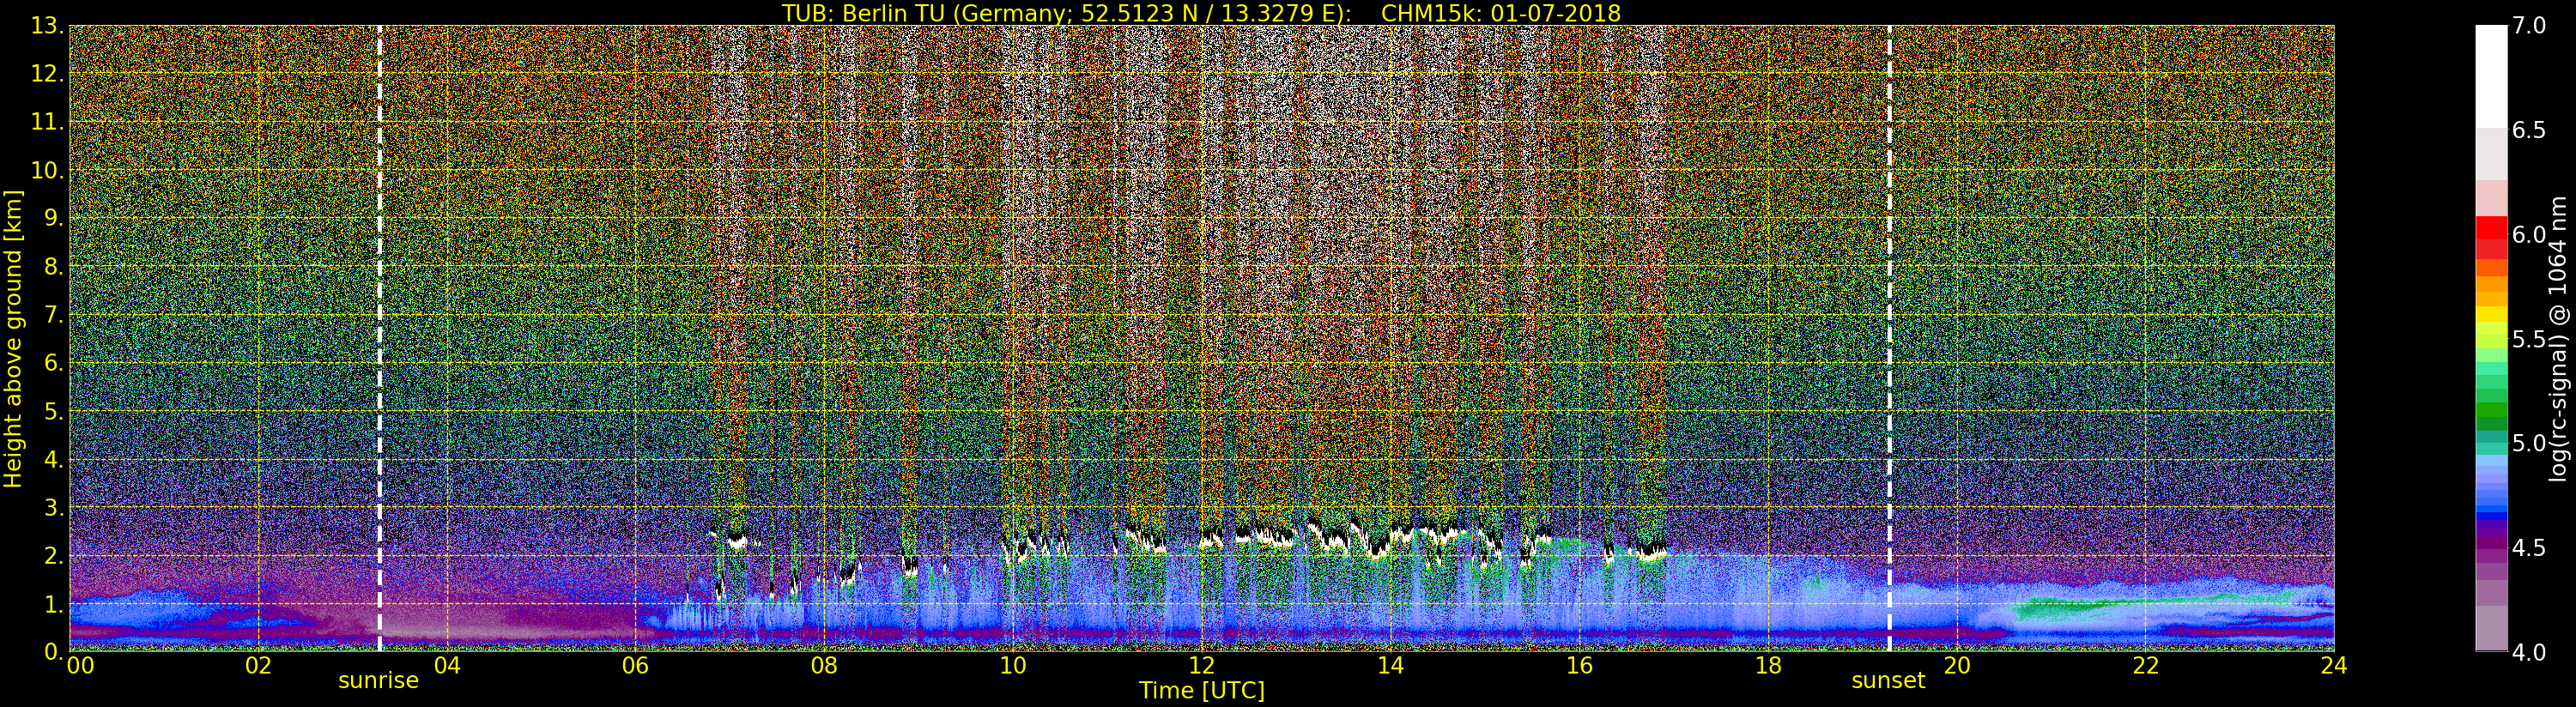2576x707 pixels.
Task: Click the chart title "TUB: Berlin TU (Germany...)"
Action: [1201, 13]
